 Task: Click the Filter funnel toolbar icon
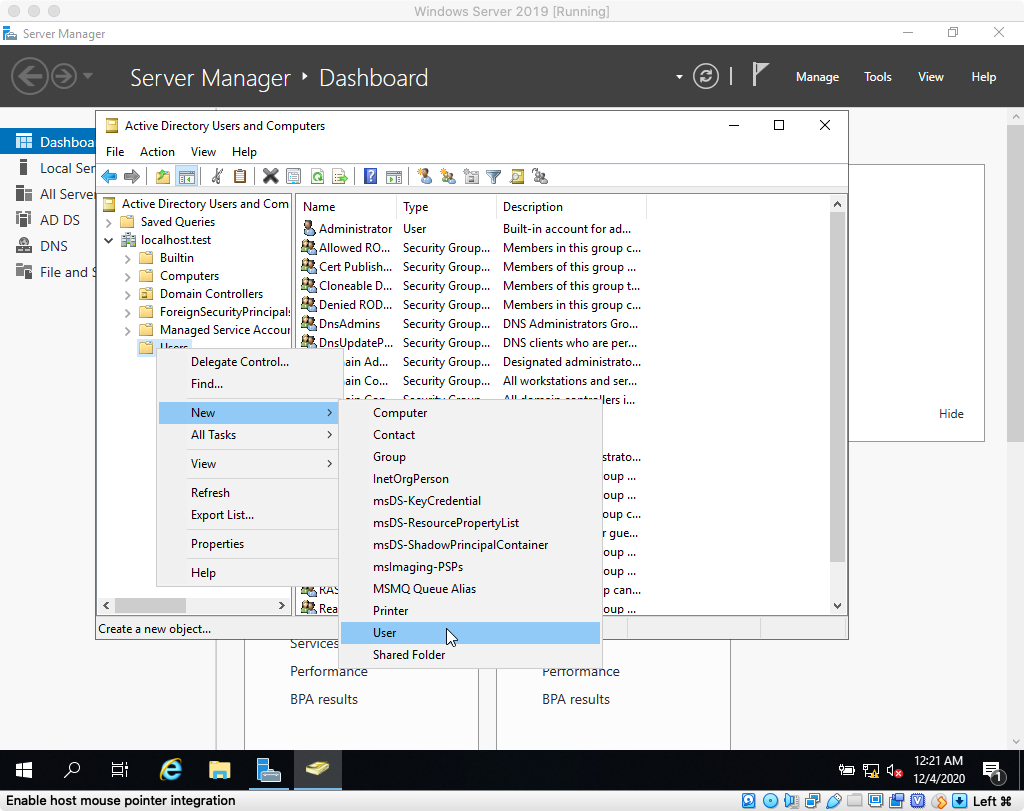494,176
